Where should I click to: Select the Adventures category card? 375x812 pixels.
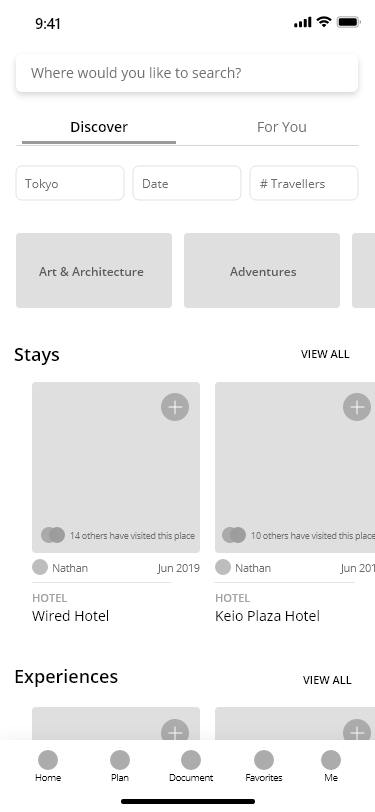[262, 270]
